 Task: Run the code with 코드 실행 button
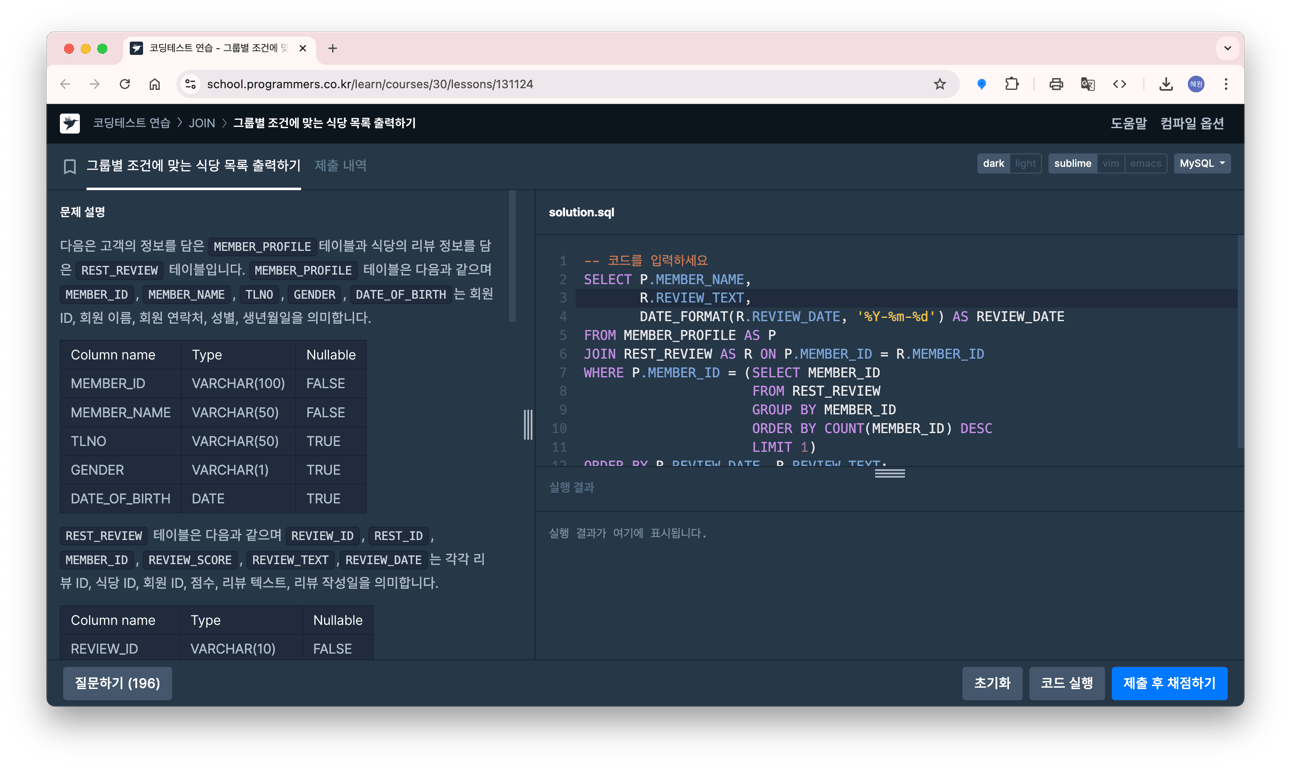1066,683
